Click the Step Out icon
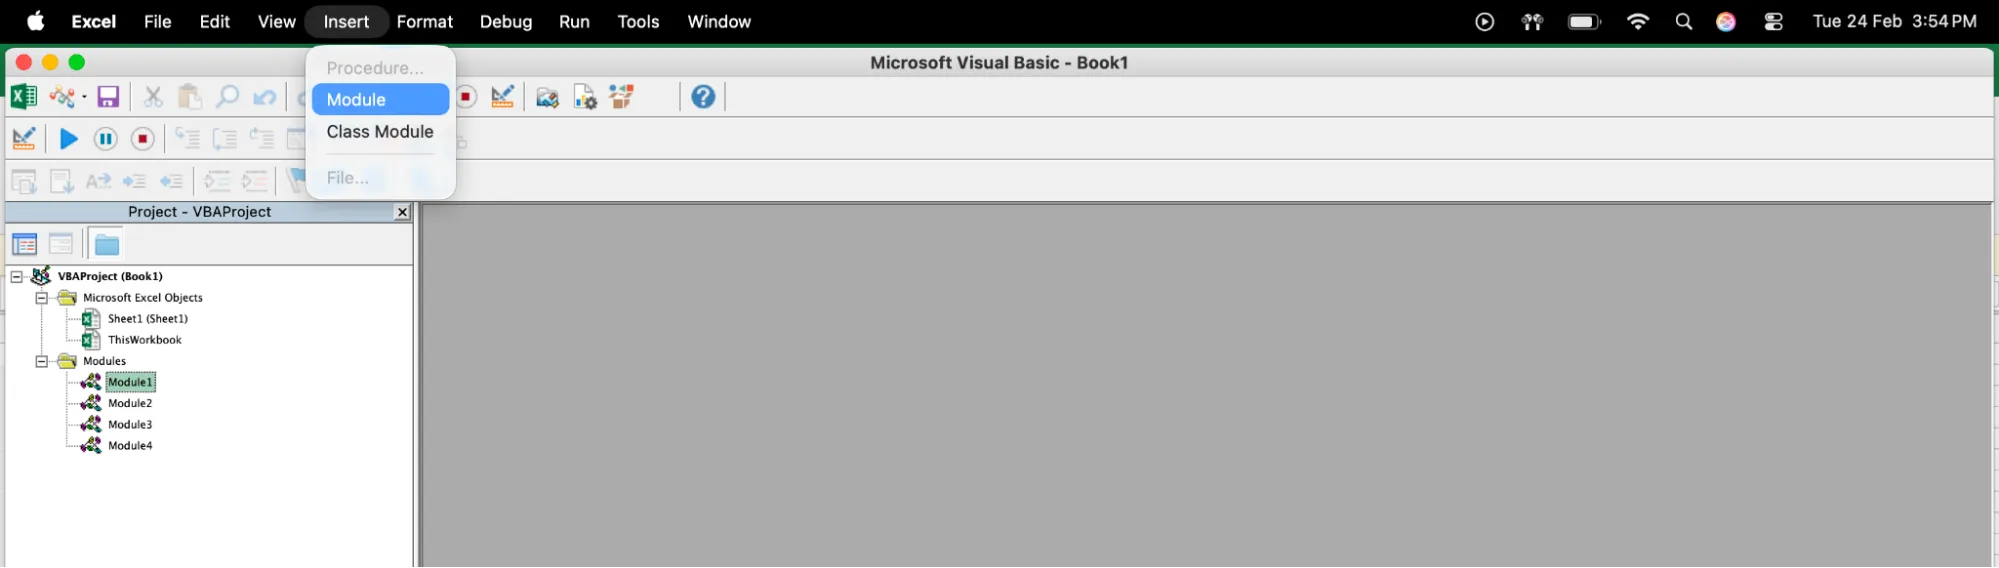This screenshot has height=568, width=1999. 262,139
